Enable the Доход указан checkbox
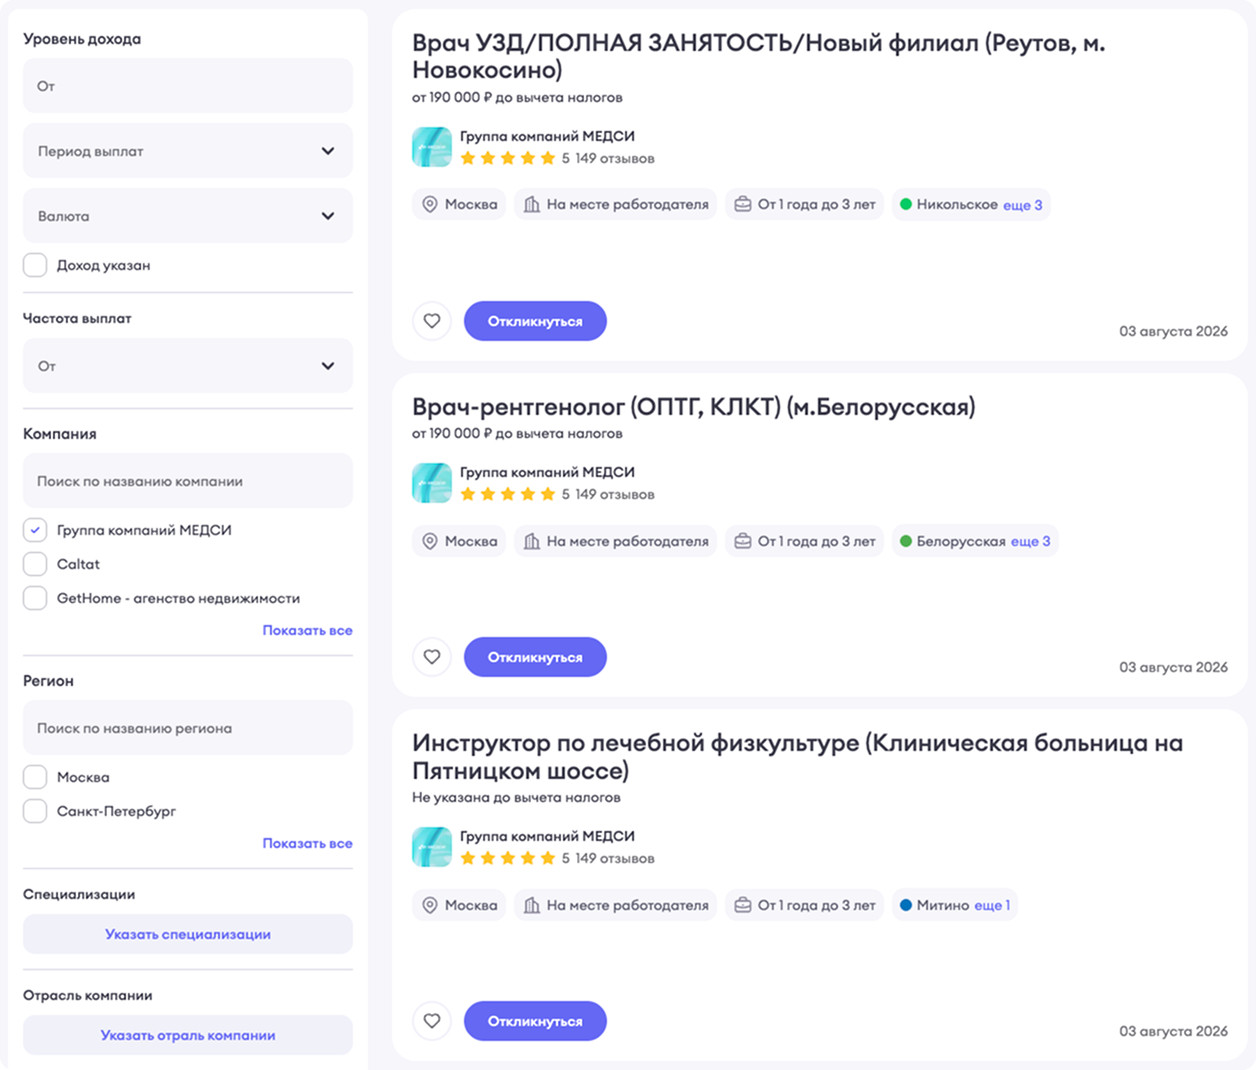This screenshot has height=1070, width=1256. pos(35,265)
